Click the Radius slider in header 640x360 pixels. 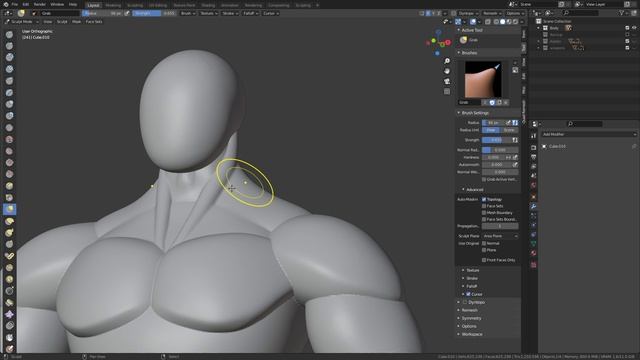tap(102, 13)
